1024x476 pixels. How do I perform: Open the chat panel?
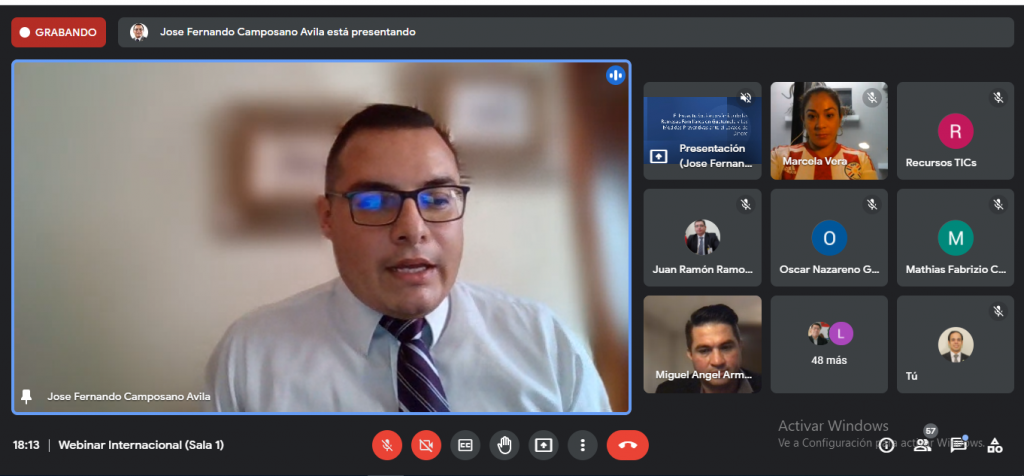958,445
